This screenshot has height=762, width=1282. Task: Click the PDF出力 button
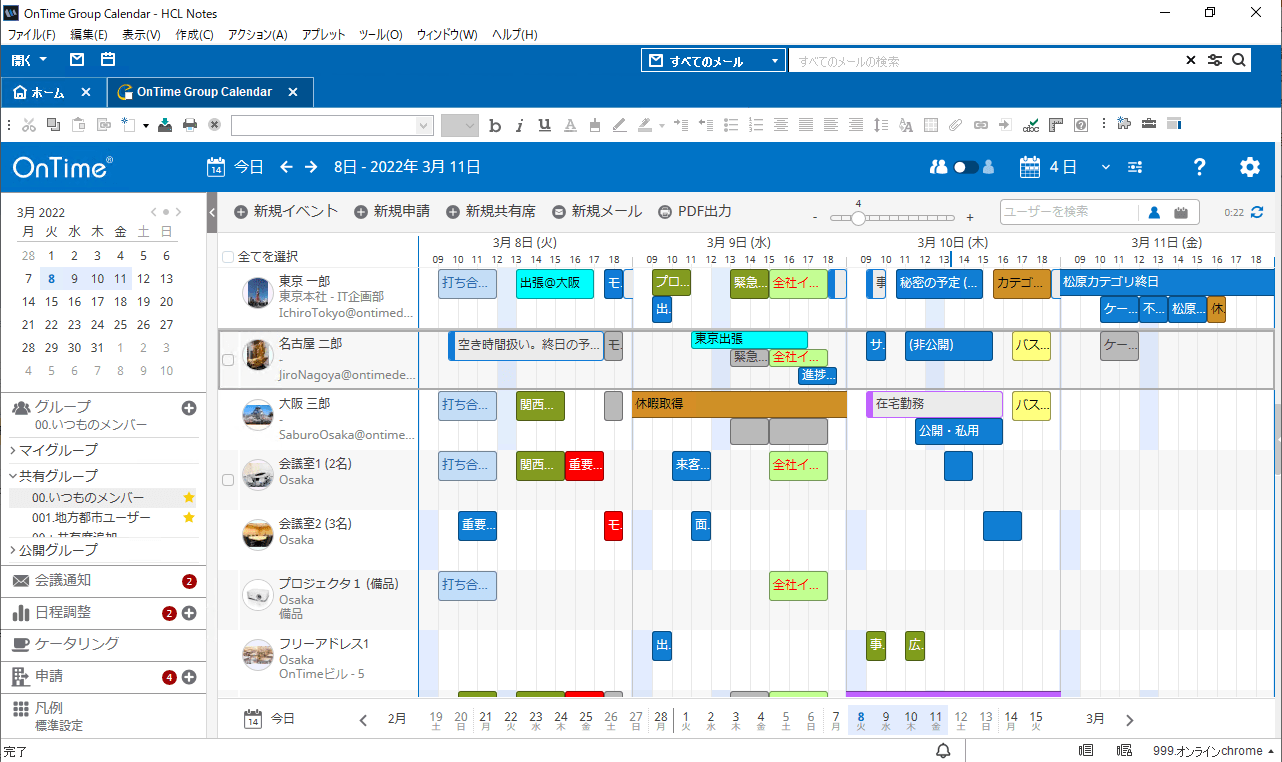point(695,212)
